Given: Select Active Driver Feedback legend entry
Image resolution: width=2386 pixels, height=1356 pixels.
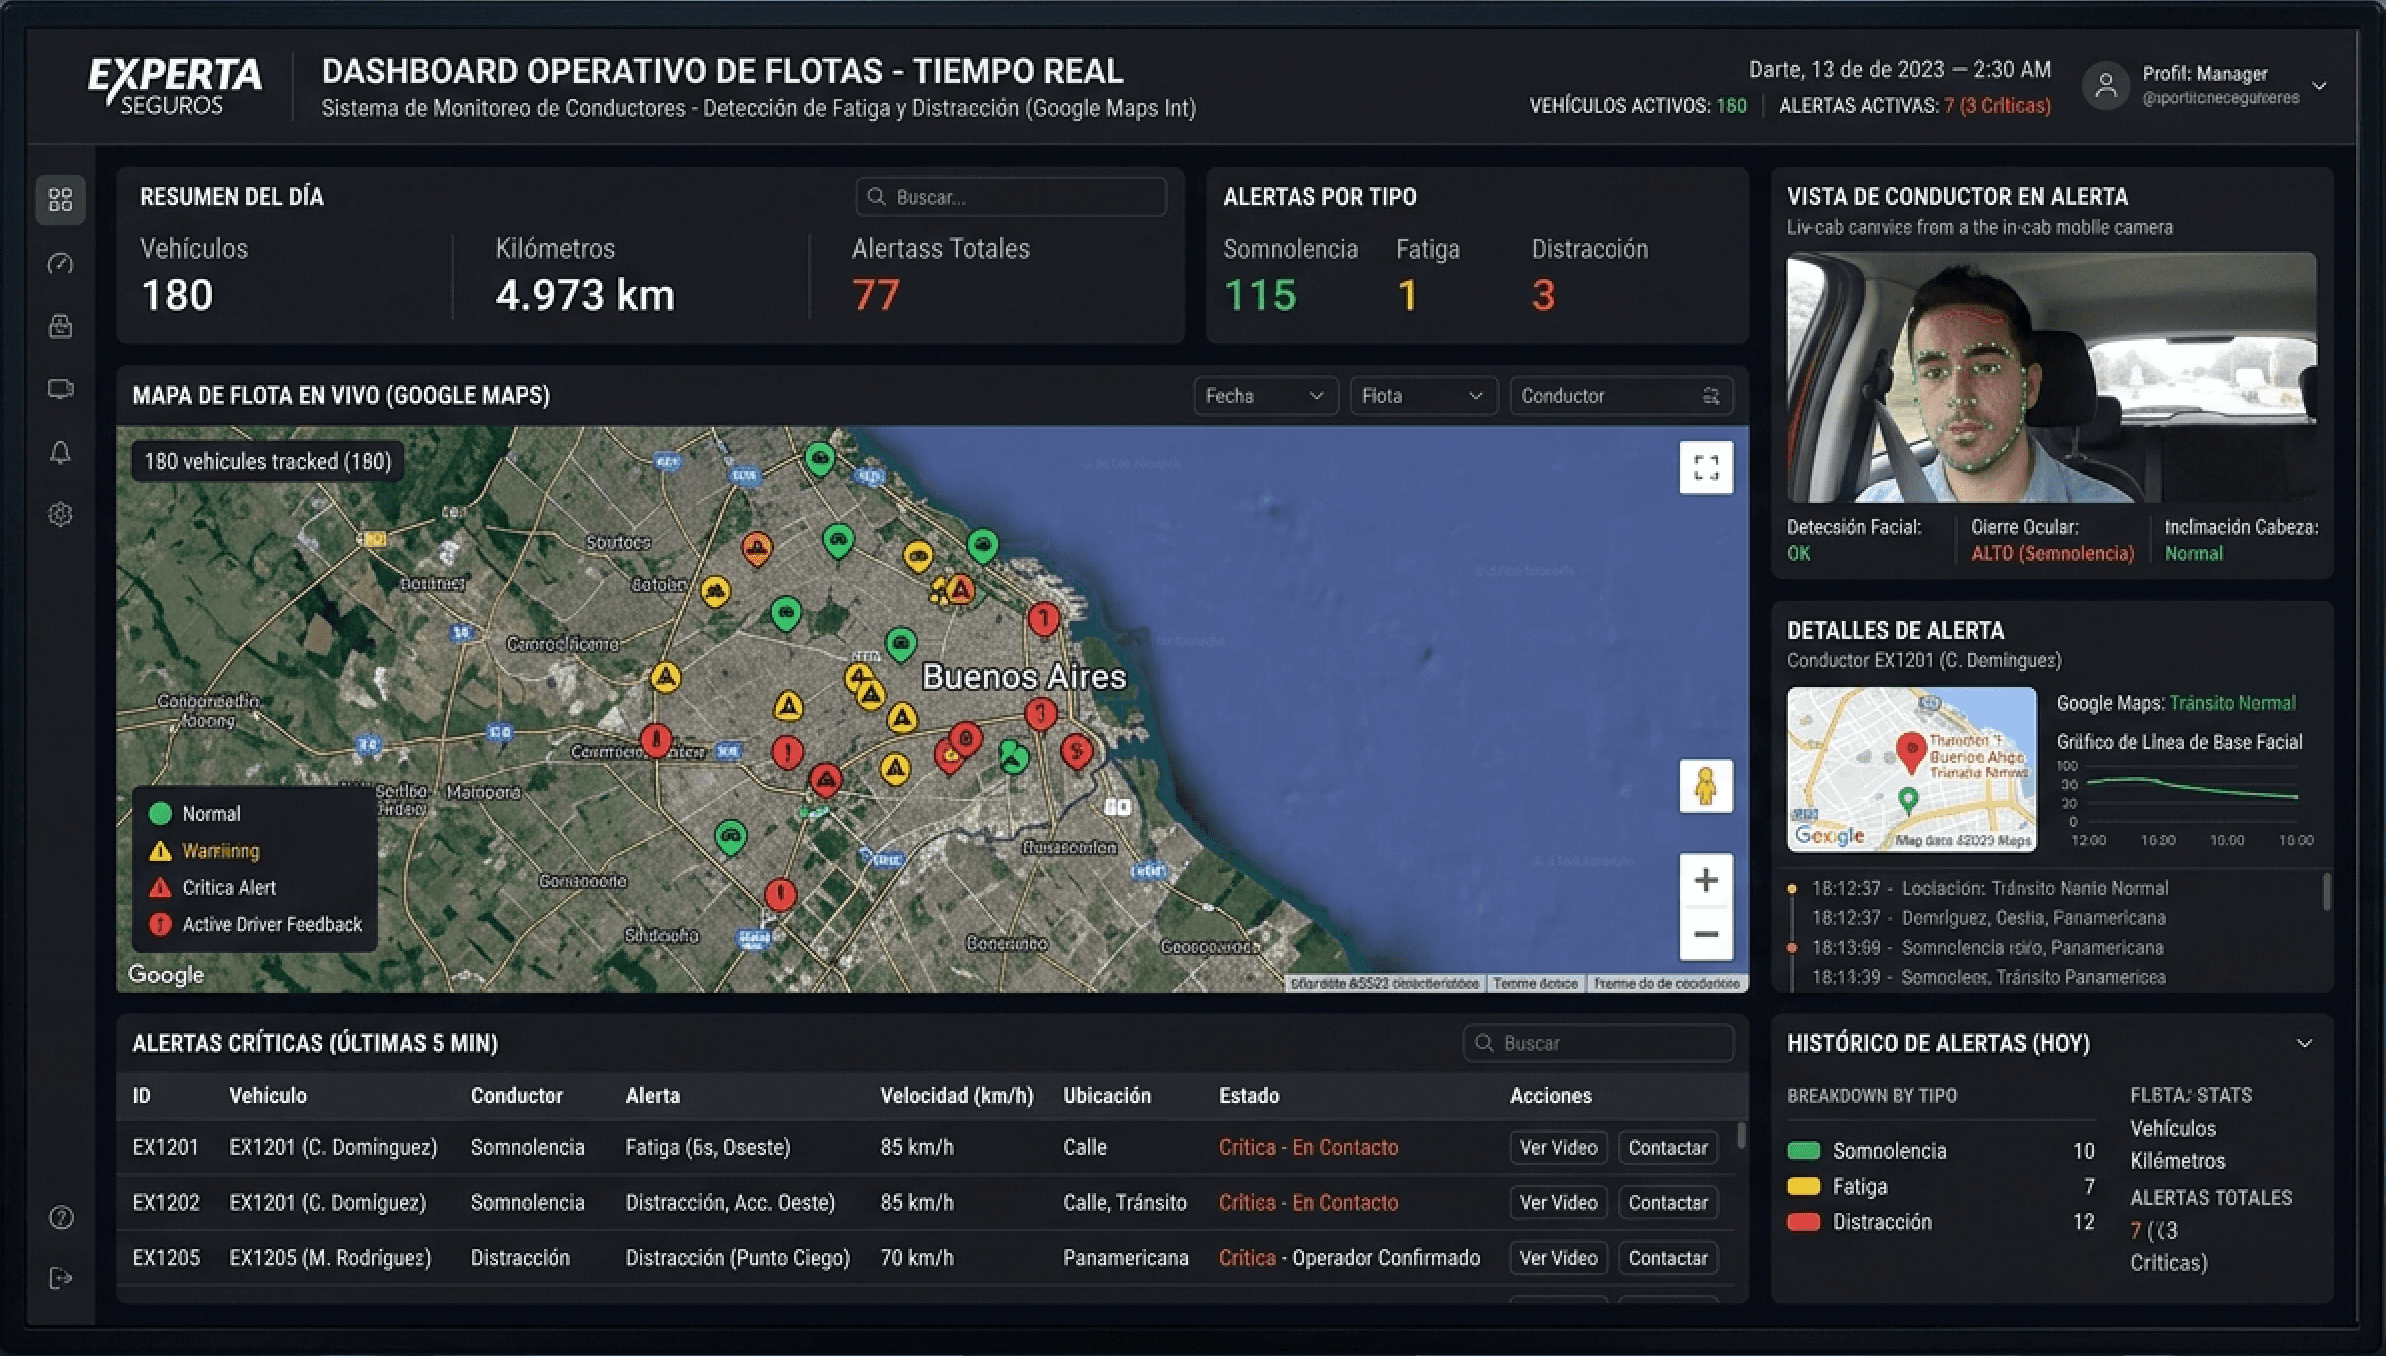Looking at the screenshot, I should click(256, 925).
